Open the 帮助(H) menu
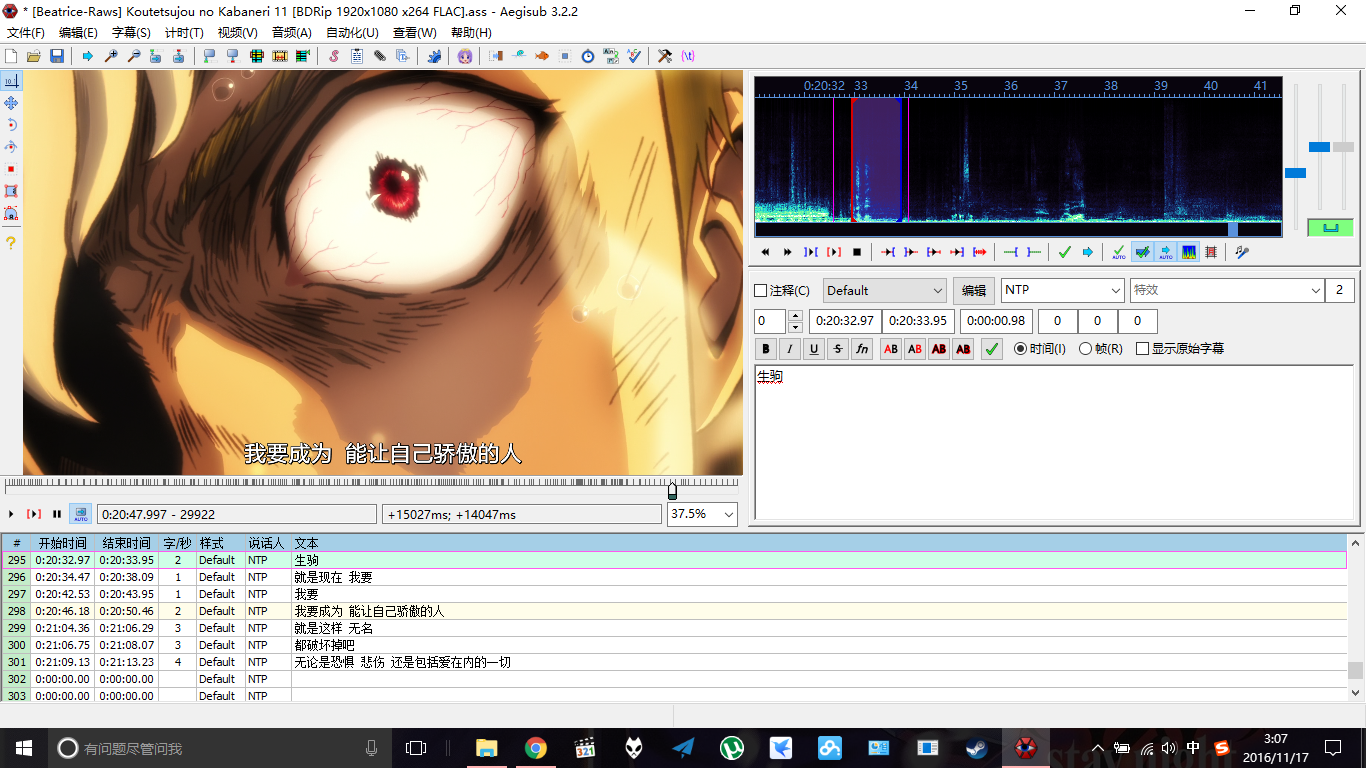The width and height of the screenshot is (1366, 768). click(471, 33)
